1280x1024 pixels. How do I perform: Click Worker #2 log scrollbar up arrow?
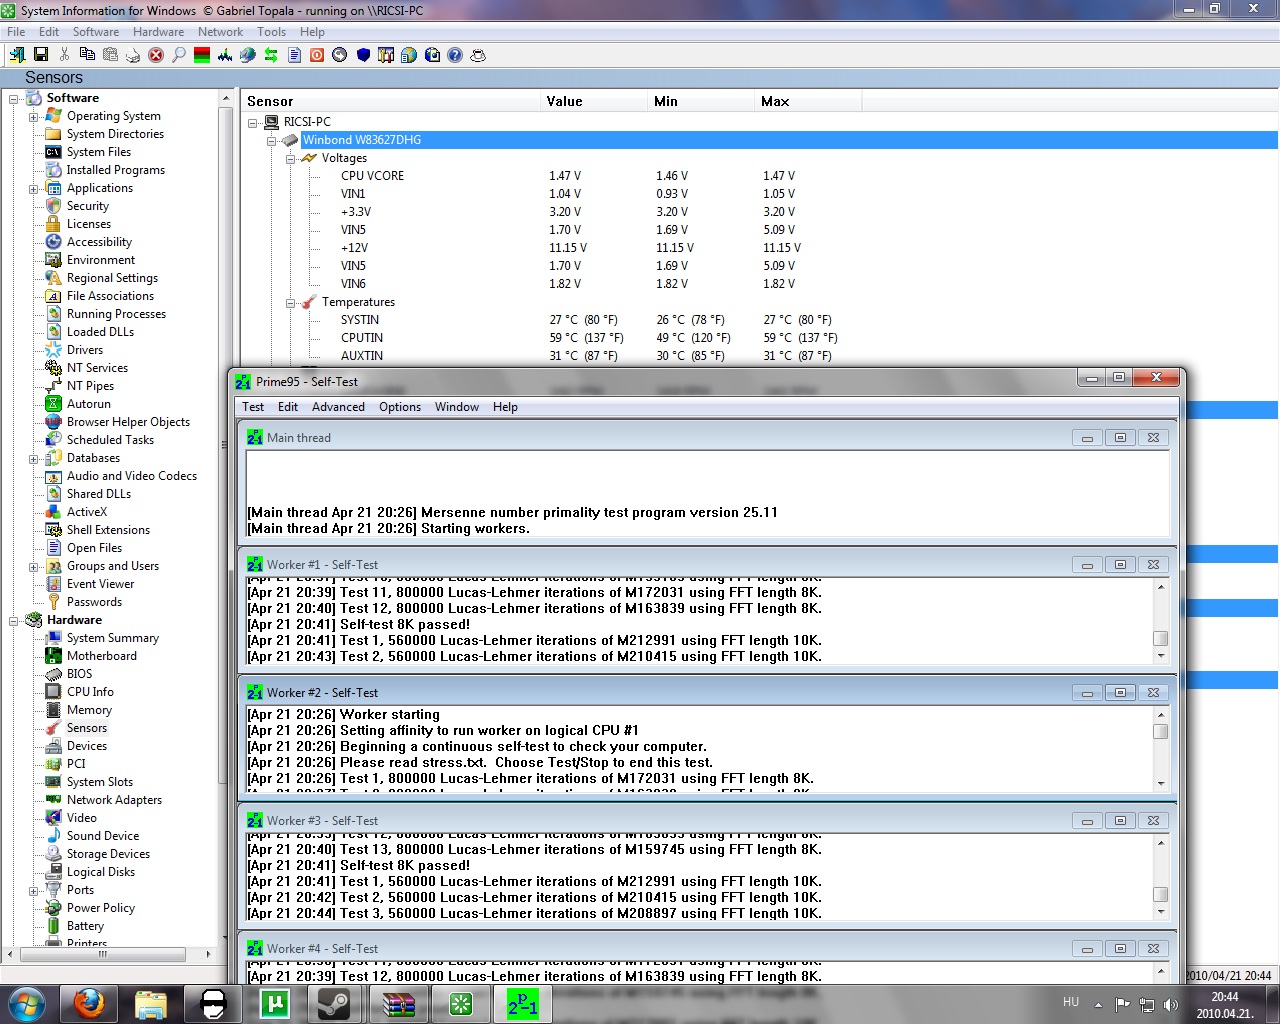pos(1161,715)
